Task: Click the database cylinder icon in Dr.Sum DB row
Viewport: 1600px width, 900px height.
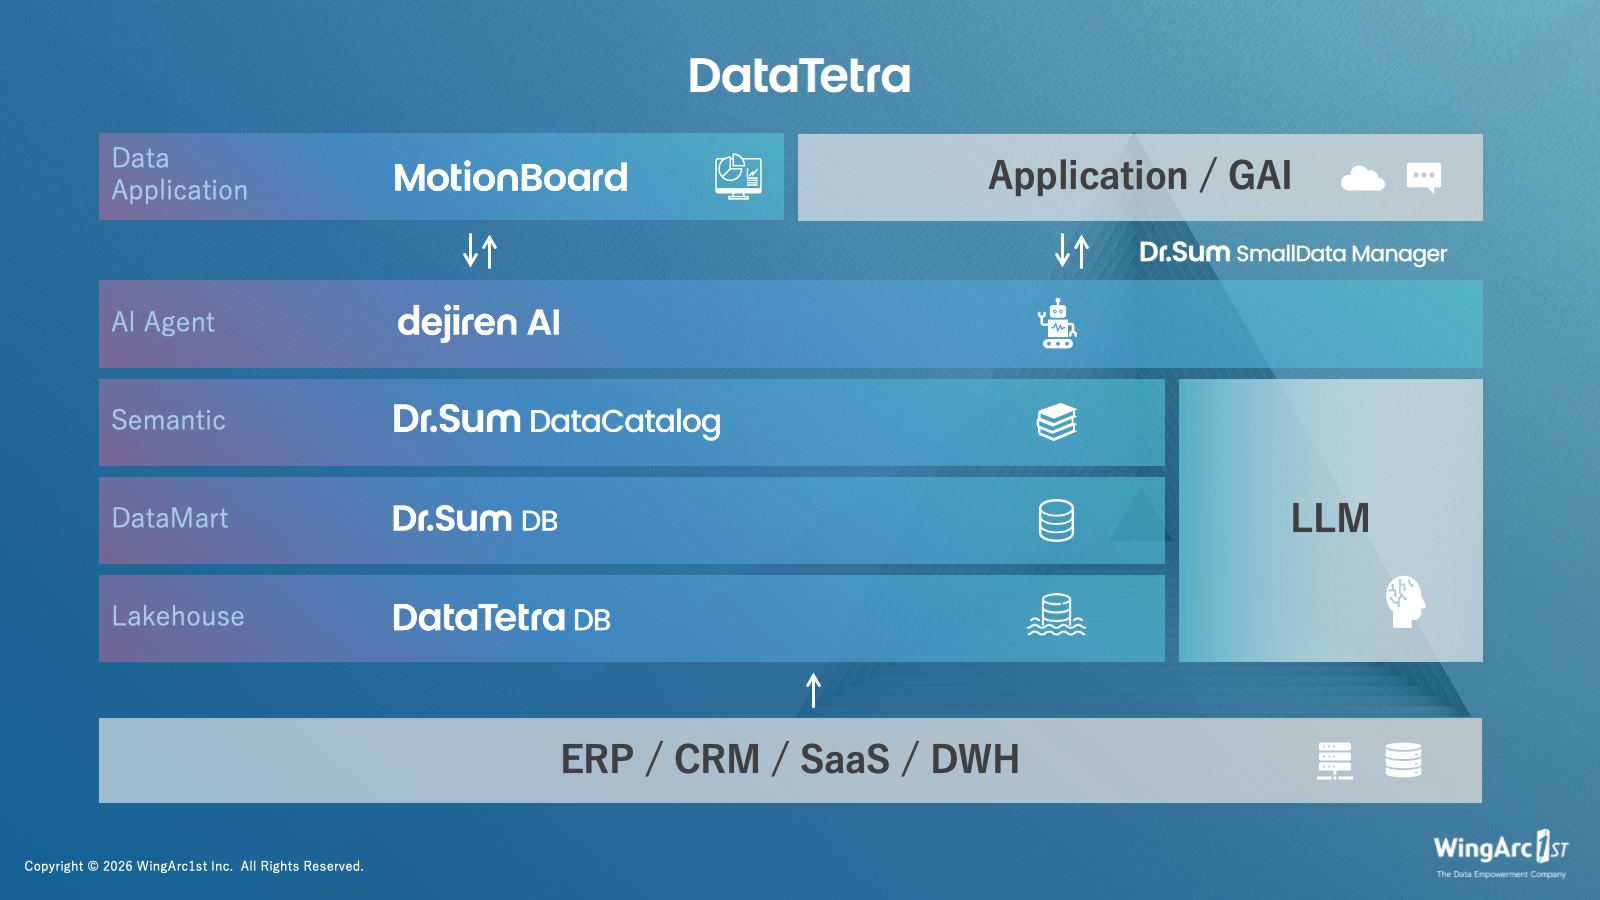Action: 1056,520
